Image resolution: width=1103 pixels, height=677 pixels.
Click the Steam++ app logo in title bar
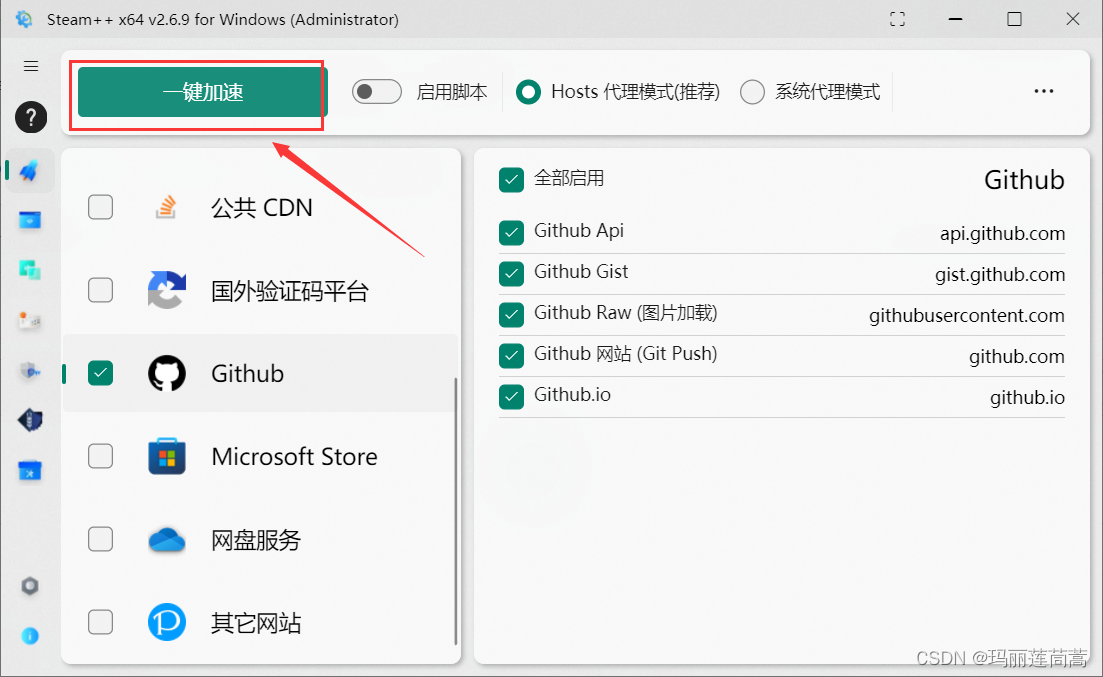24,19
